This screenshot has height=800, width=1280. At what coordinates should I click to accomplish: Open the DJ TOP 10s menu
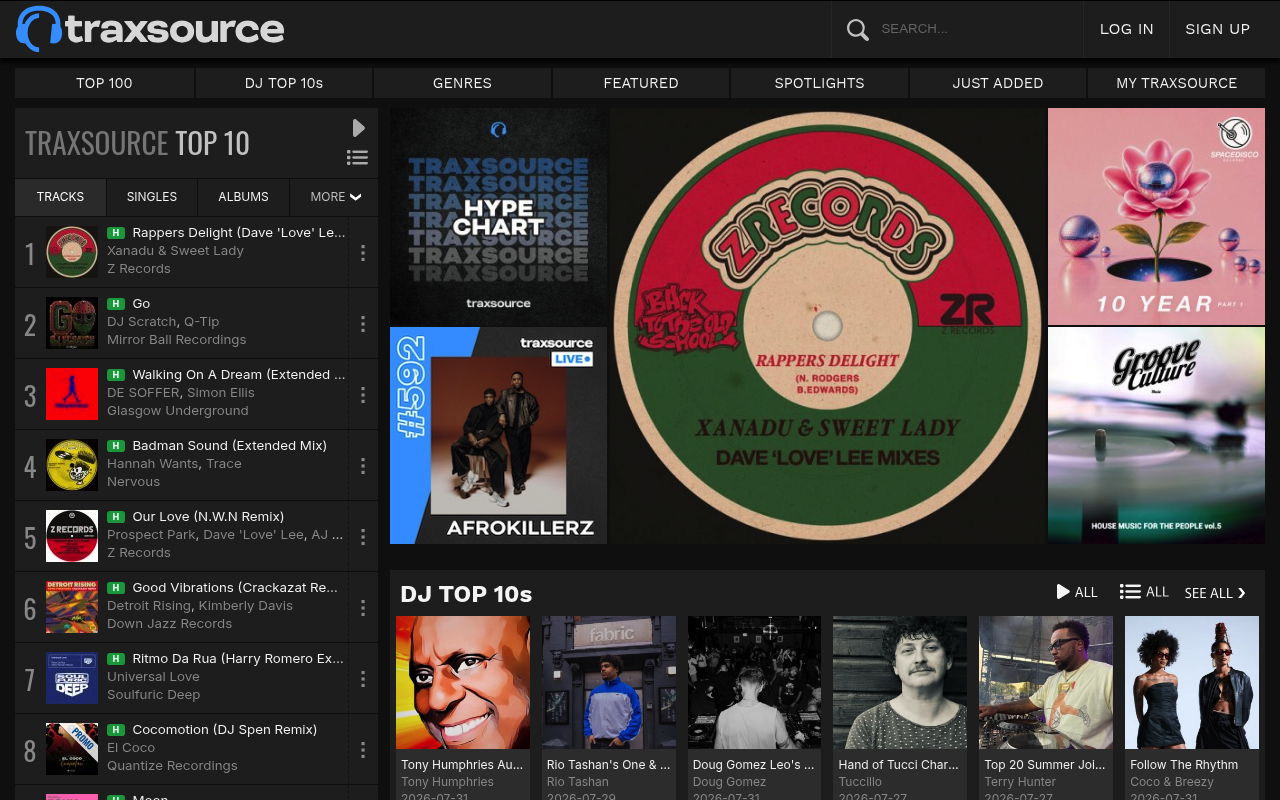coord(284,83)
